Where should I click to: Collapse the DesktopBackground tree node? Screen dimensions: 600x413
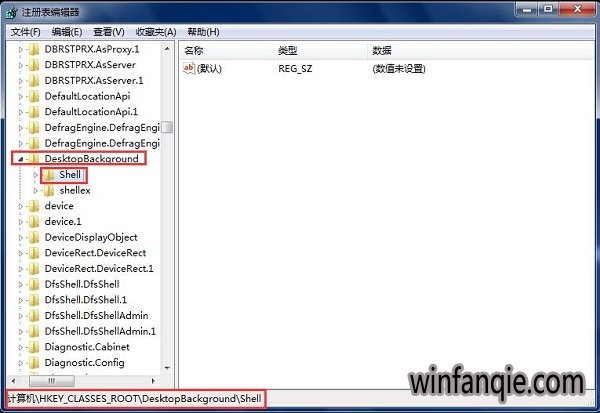point(21,159)
